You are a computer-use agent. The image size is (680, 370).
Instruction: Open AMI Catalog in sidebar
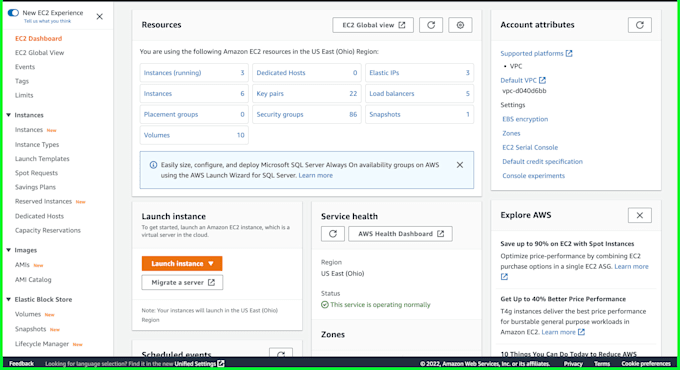tap(33, 280)
